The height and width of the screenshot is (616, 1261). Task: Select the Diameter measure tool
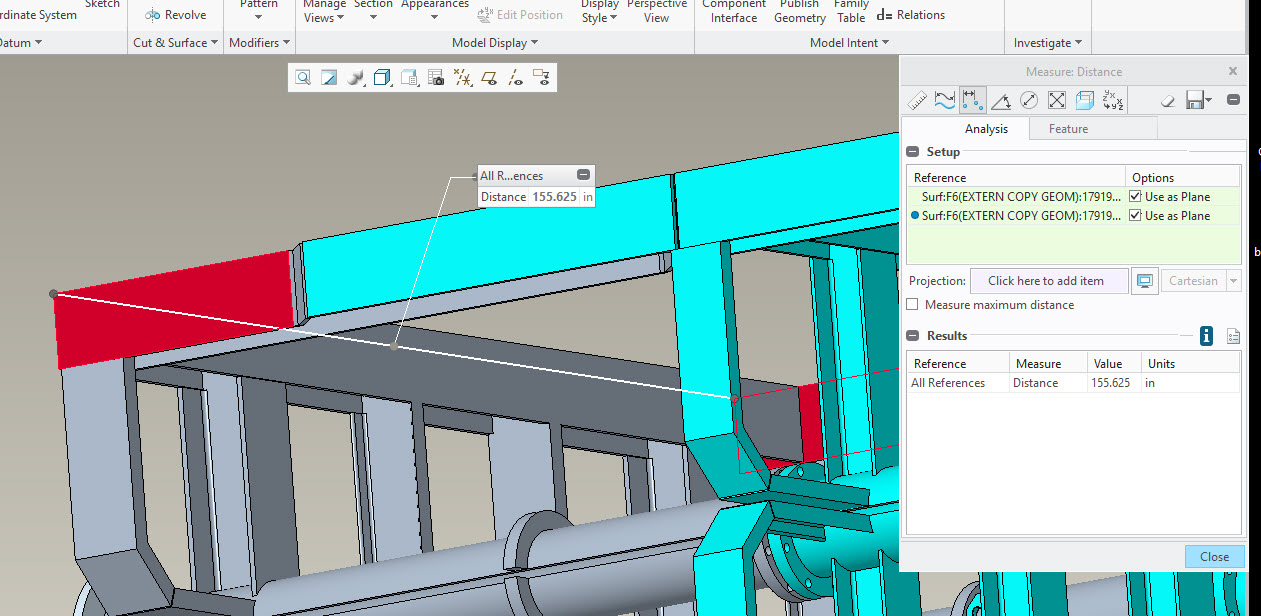pyautogui.click(x=1028, y=99)
